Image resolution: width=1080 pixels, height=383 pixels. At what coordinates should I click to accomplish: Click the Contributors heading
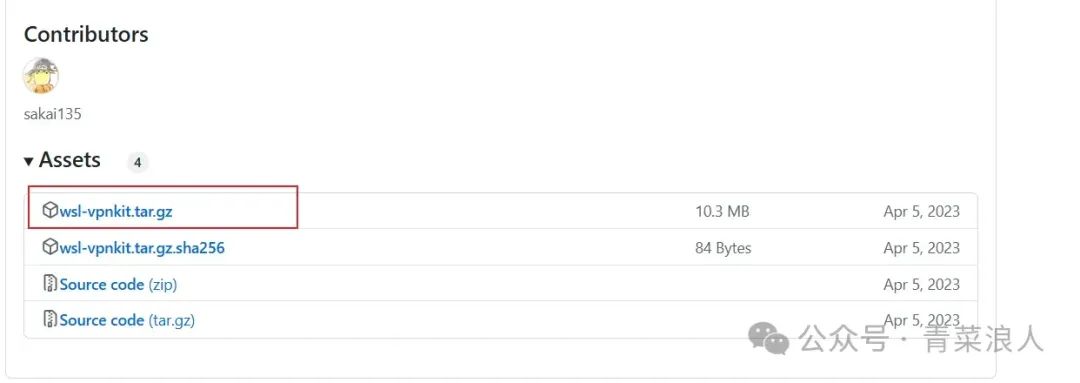86,34
